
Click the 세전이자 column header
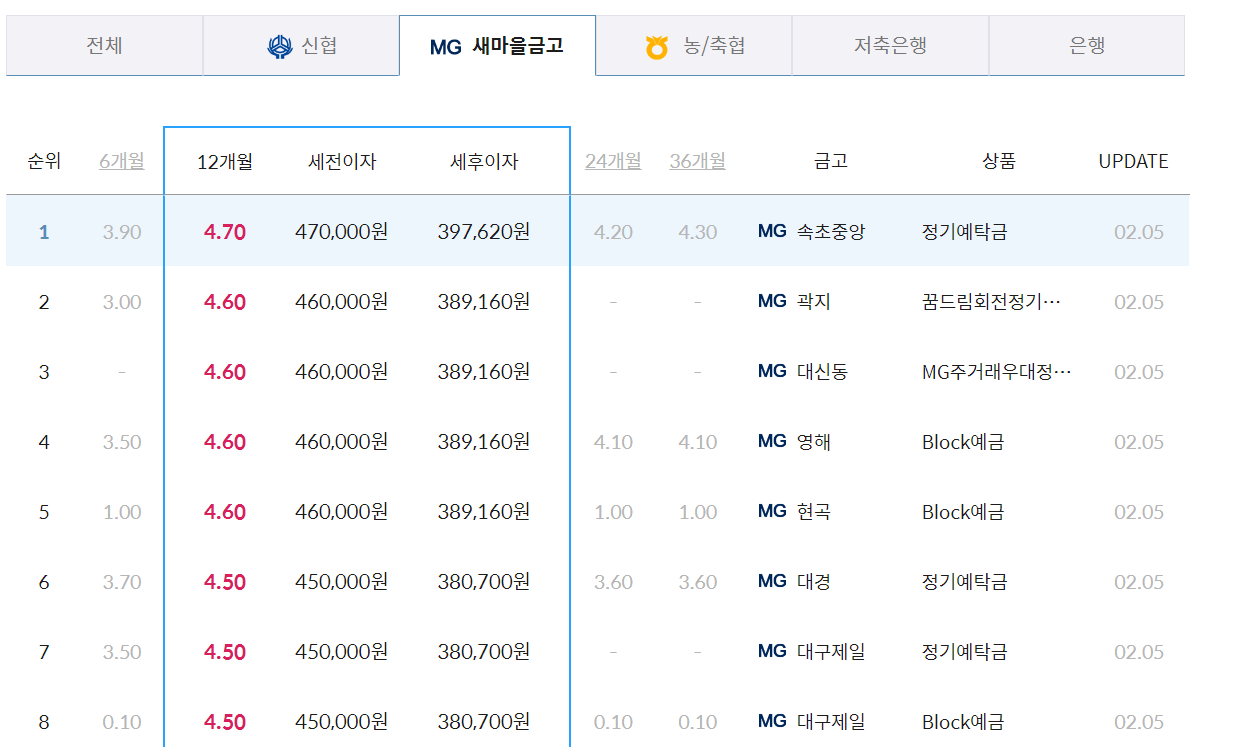point(342,161)
